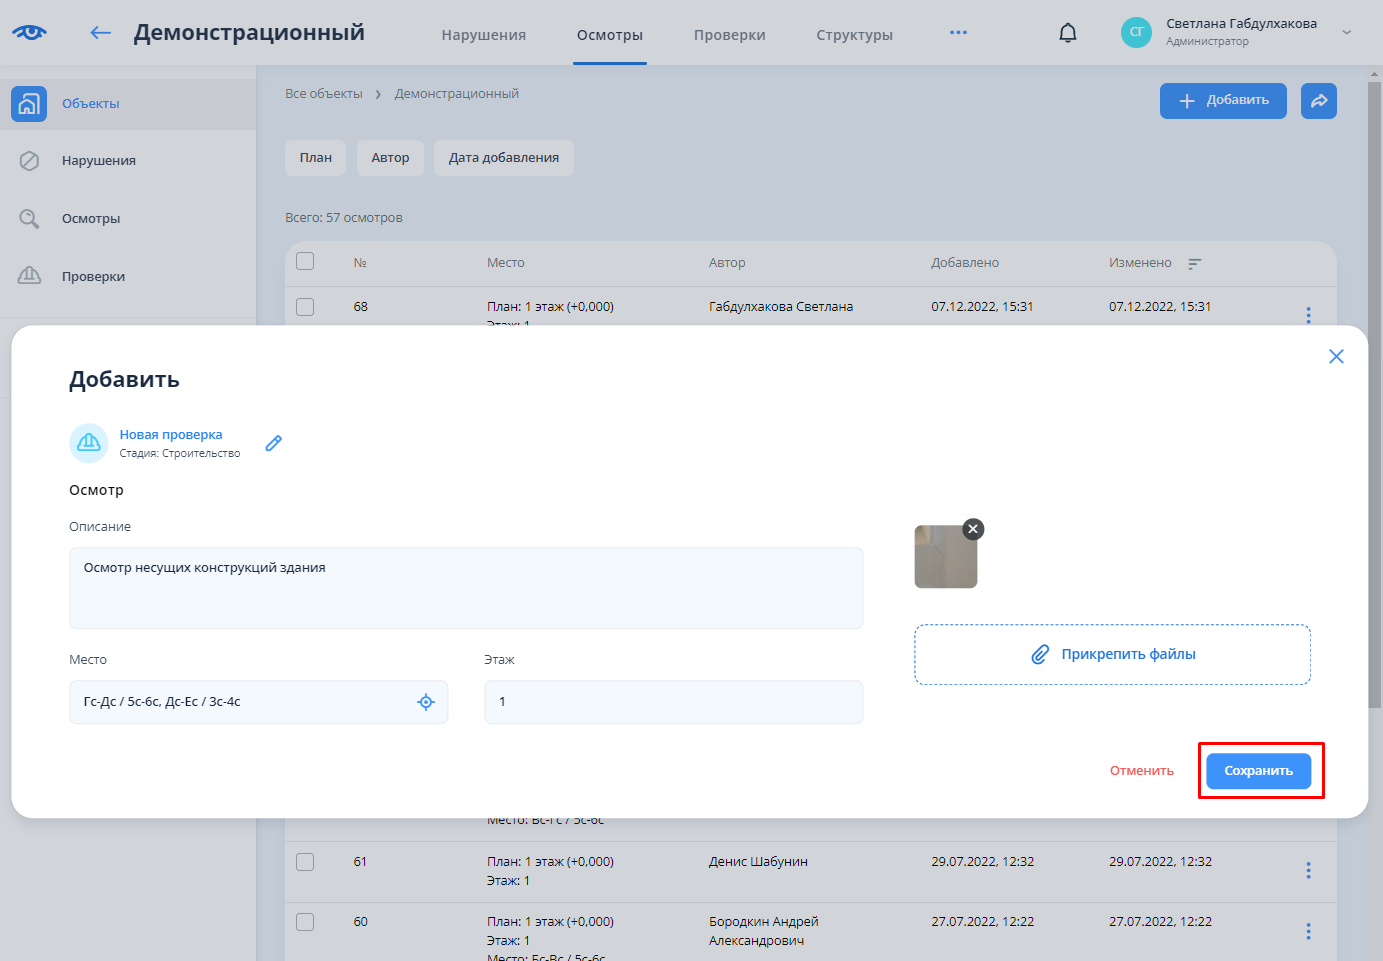The width and height of the screenshot is (1383, 961).
Task: Switch to the Нарушения tab
Action: coord(483,35)
